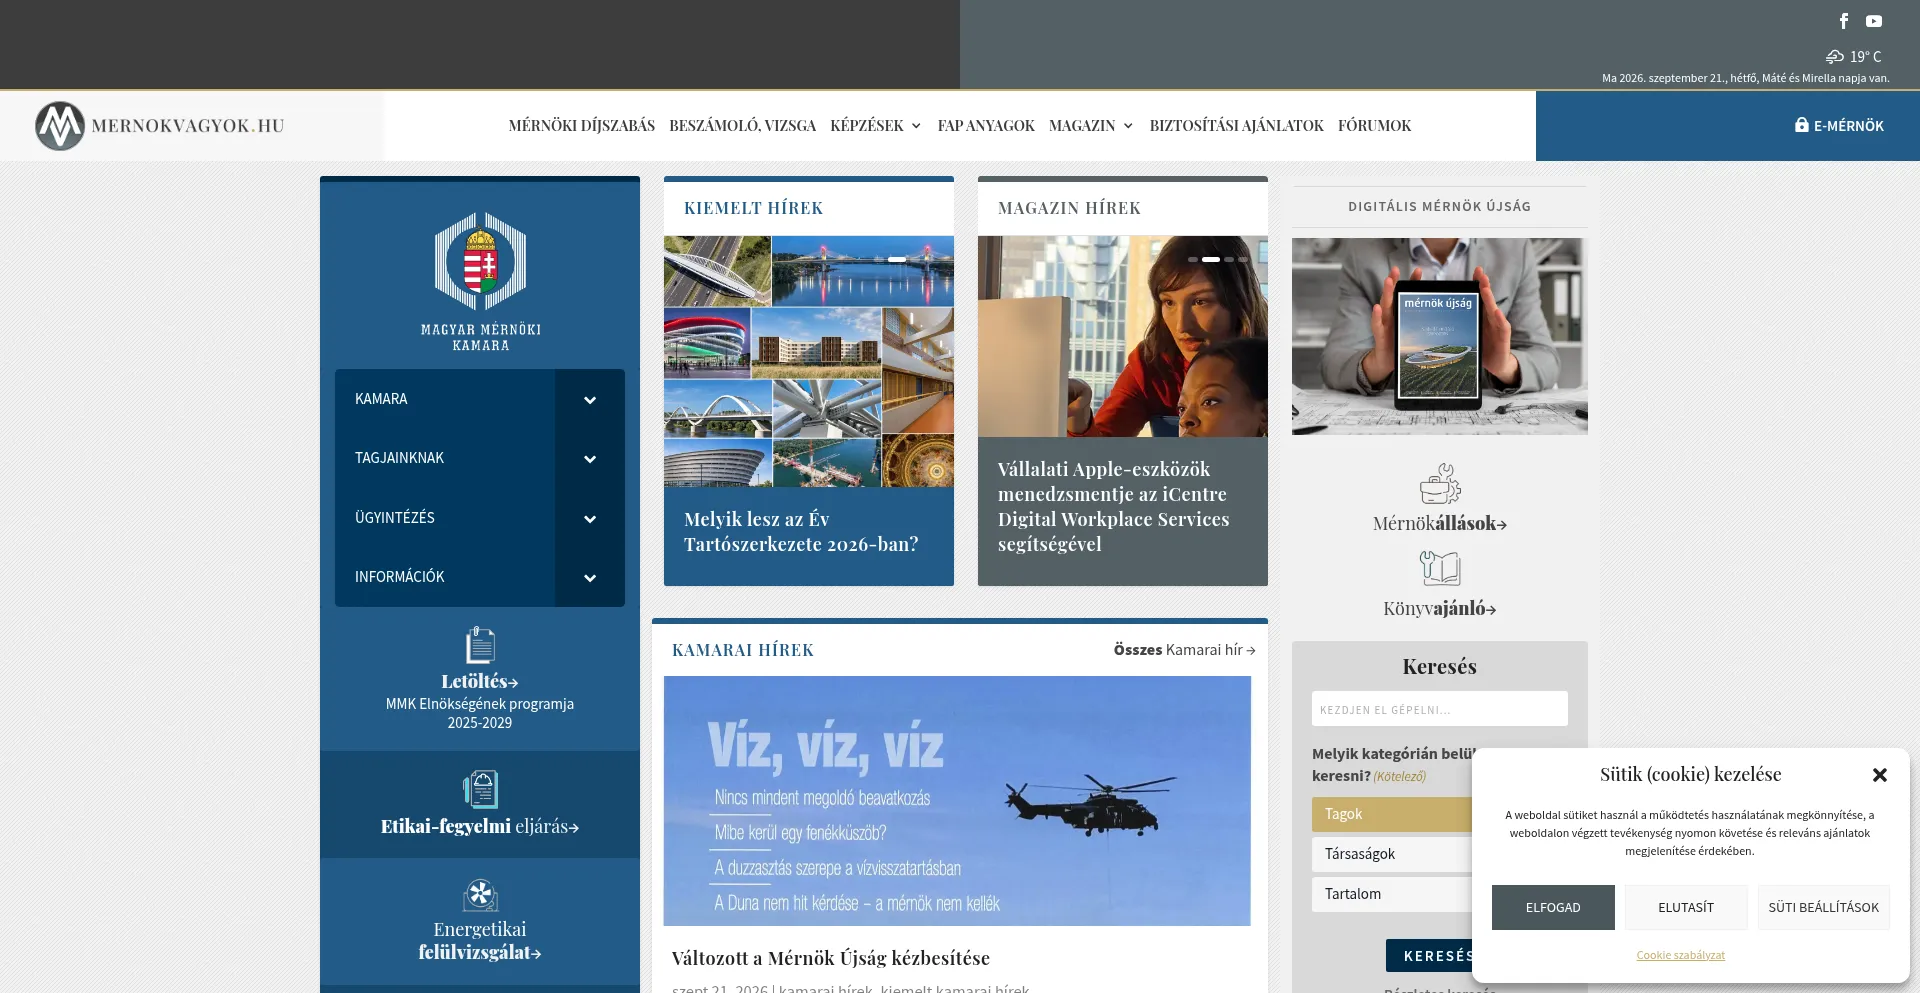Open the Könyvajánló link
The image size is (1920, 993).
pyautogui.click(x=1440, y=608)
